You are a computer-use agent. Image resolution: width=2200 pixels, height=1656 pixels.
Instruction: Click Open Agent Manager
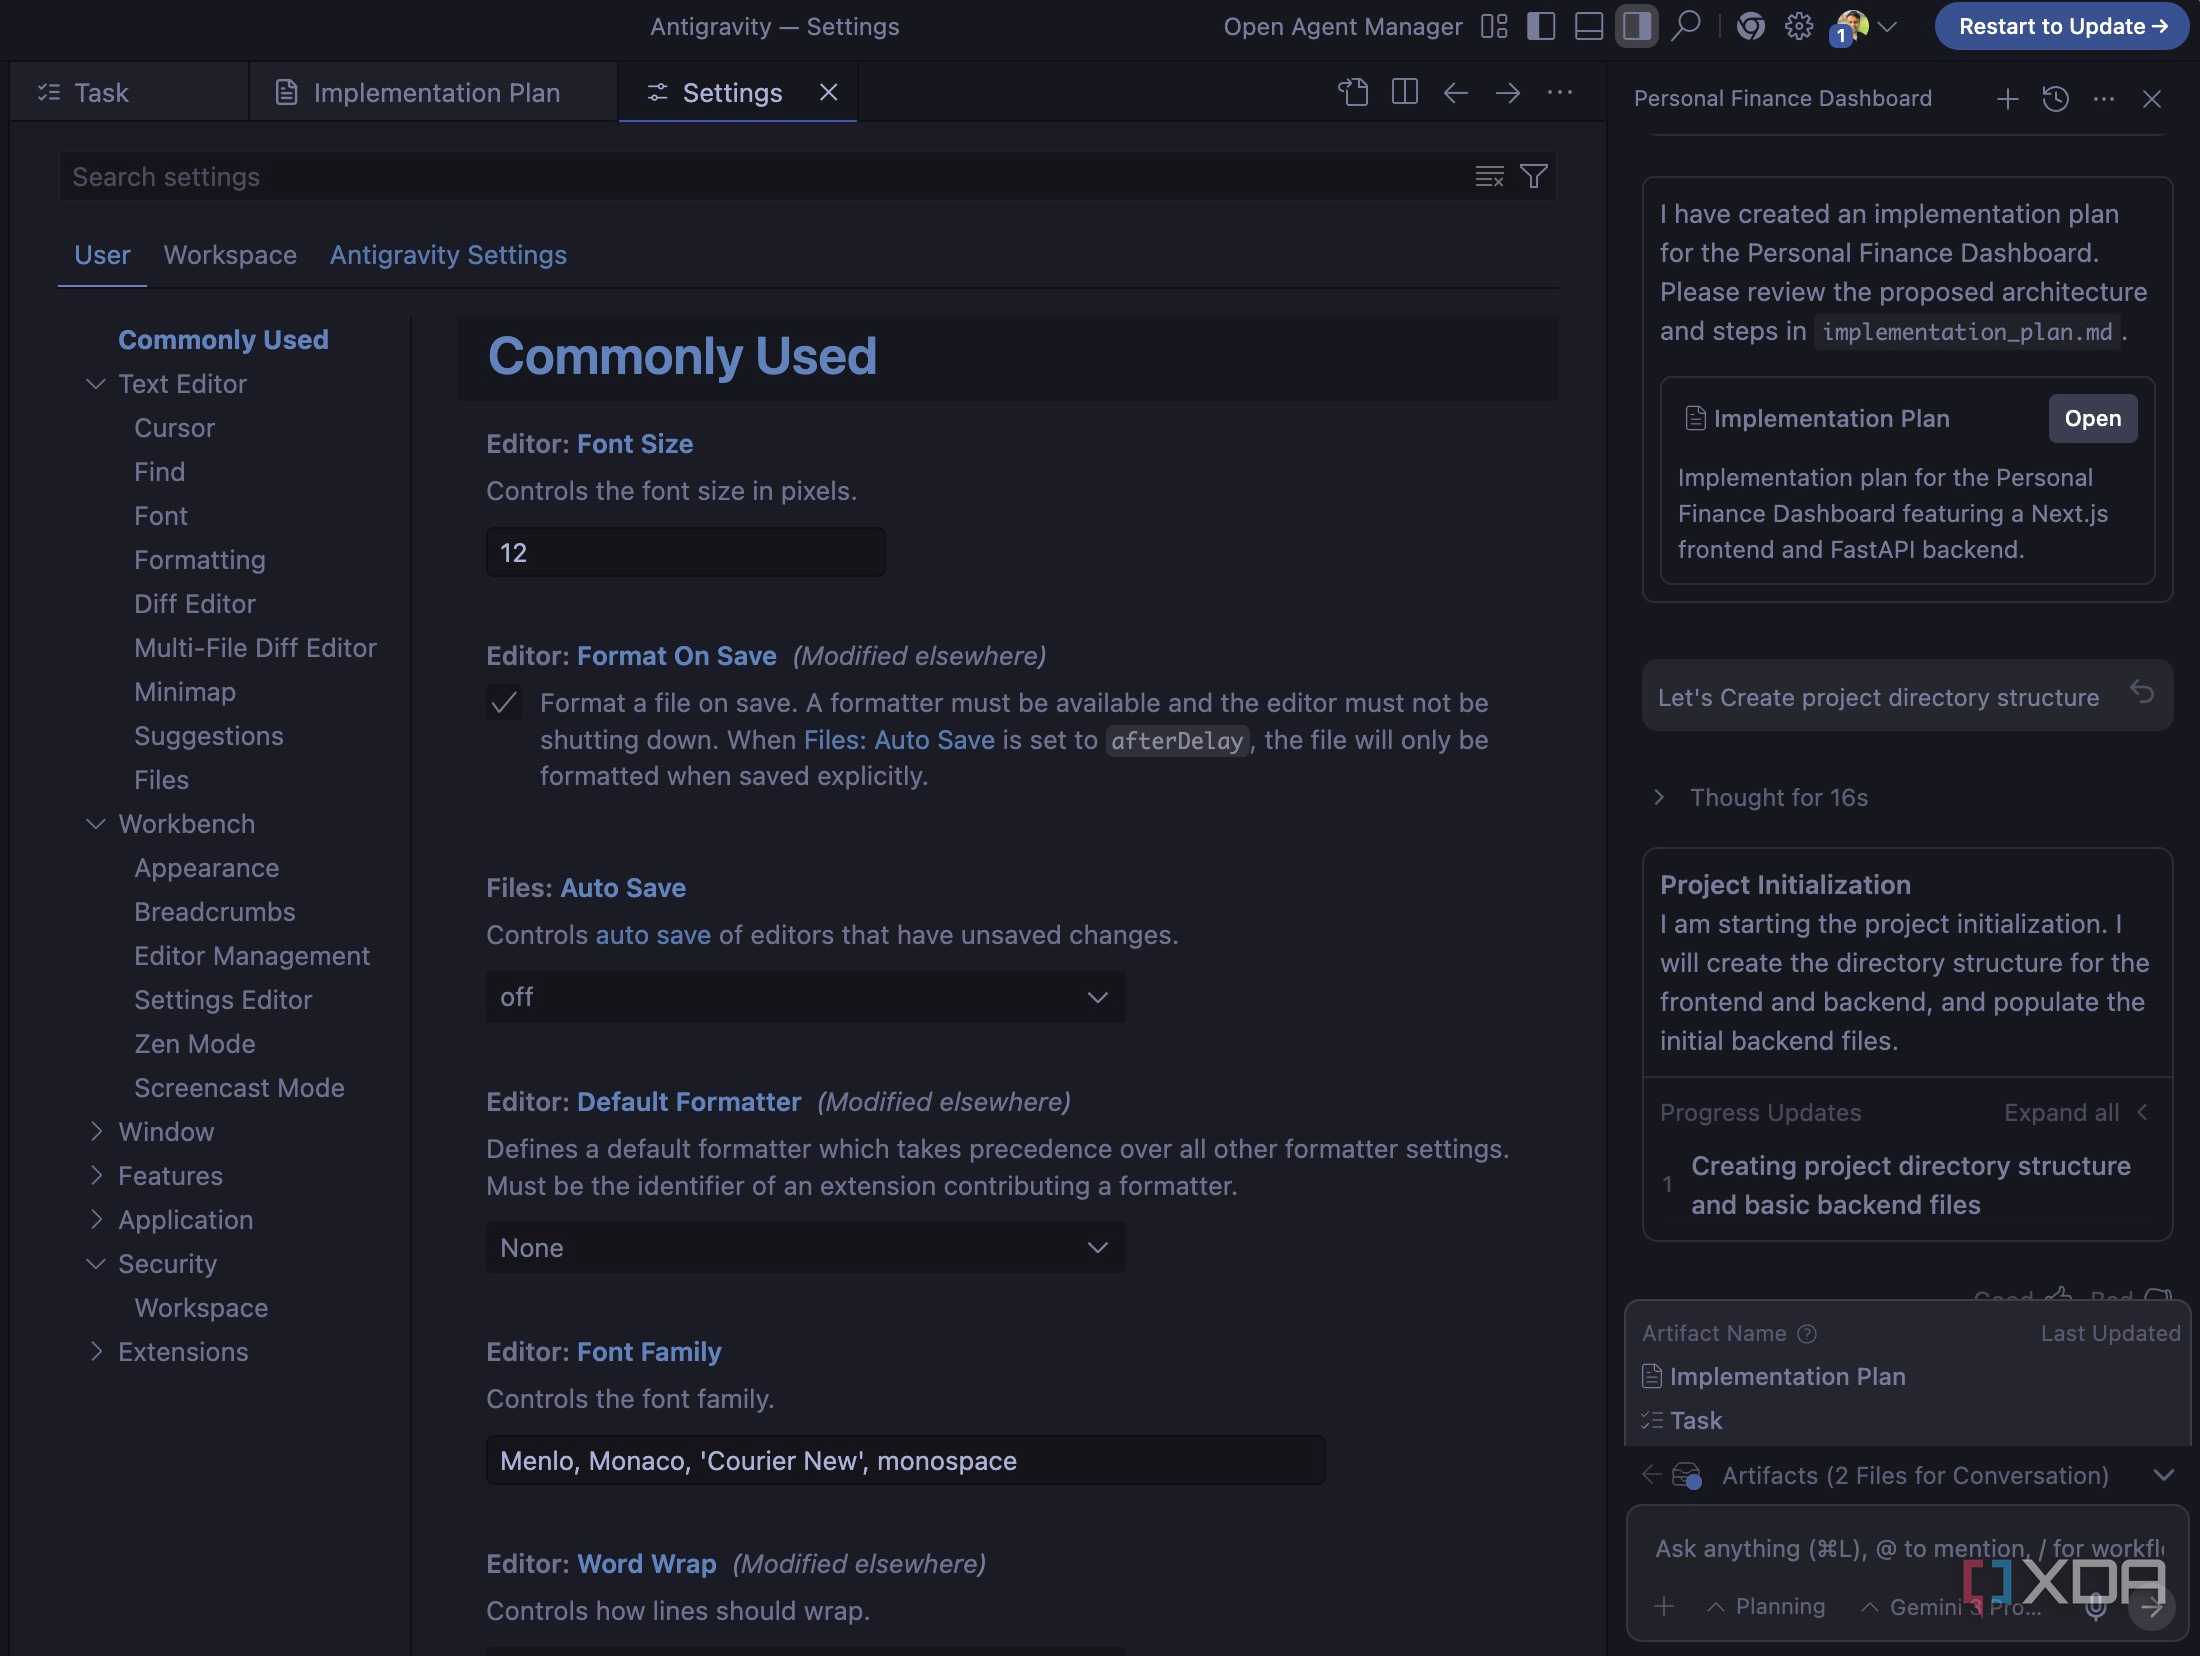tap(1342, 26)
